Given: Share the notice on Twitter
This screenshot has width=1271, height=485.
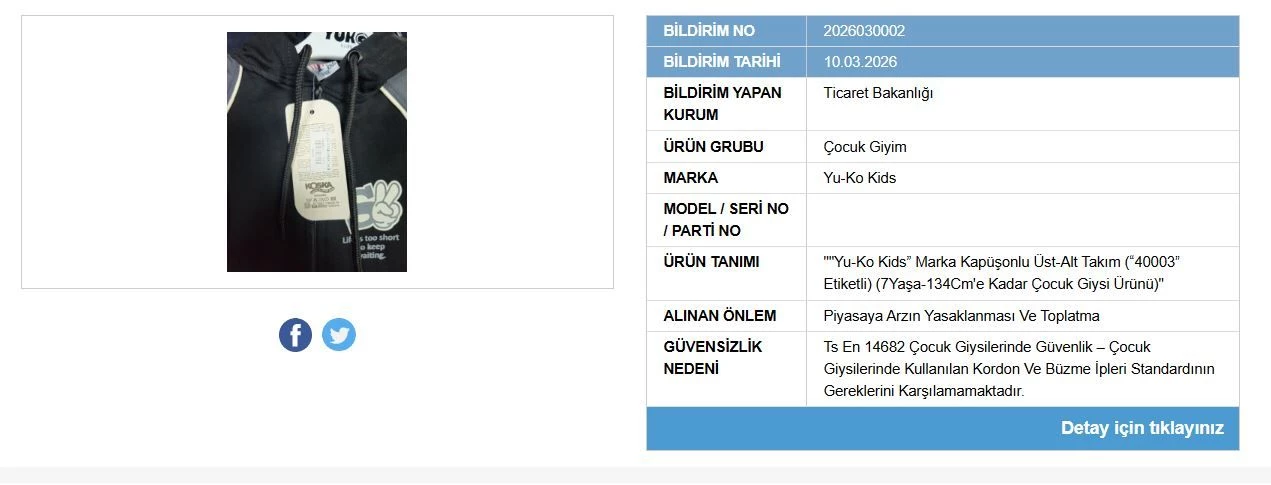Looking at the screenshot, I should tap(339, 335).
